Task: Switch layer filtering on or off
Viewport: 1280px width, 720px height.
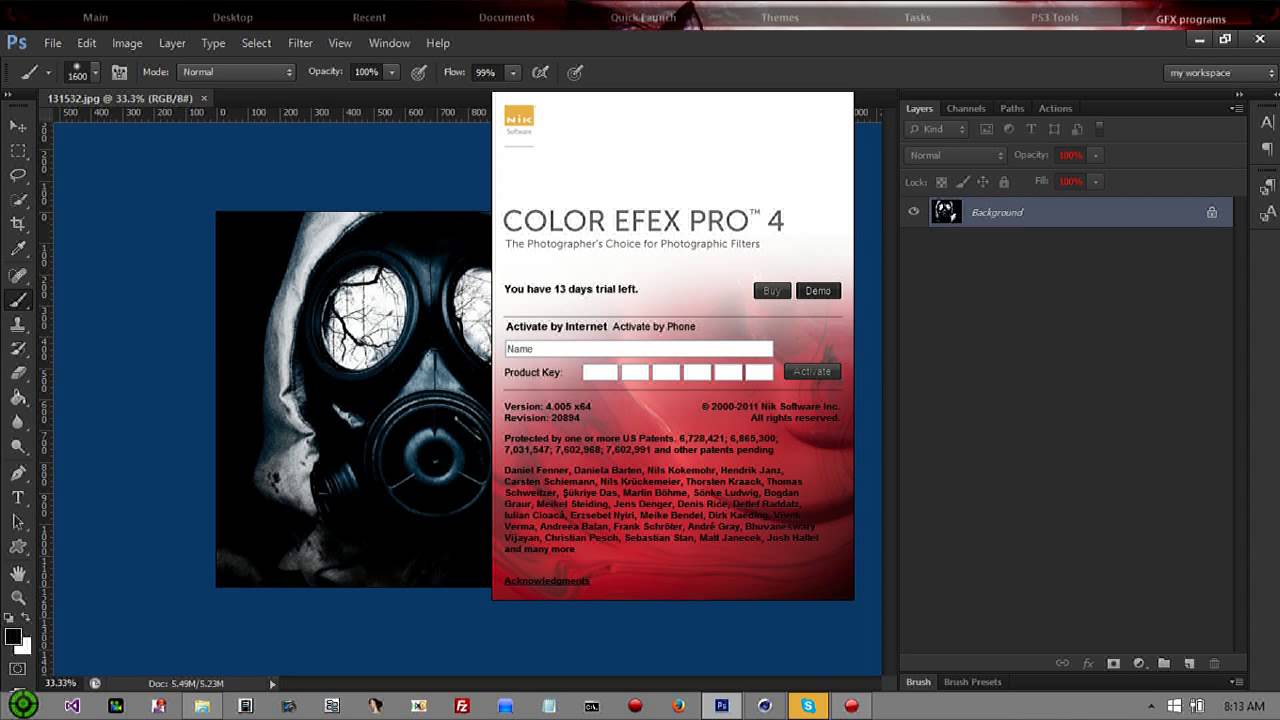Action: pyautogui.click(x=1099, y=128)
